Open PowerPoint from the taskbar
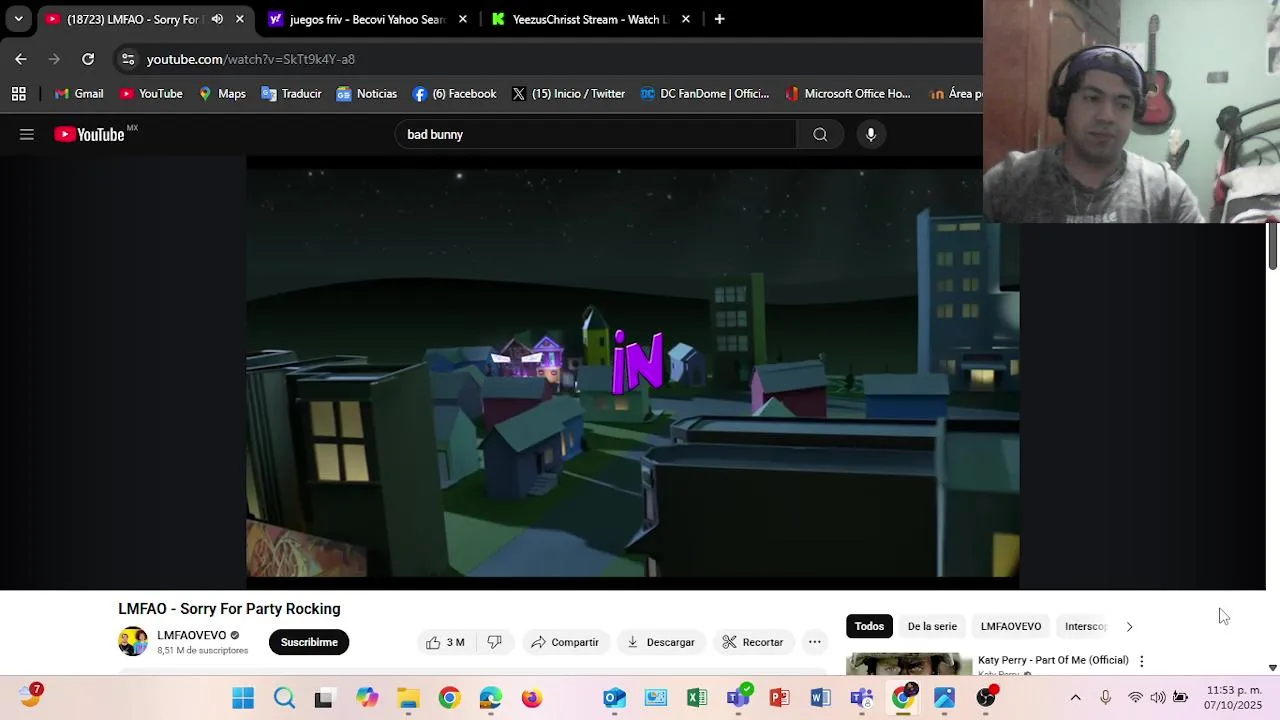 (779, 698)
